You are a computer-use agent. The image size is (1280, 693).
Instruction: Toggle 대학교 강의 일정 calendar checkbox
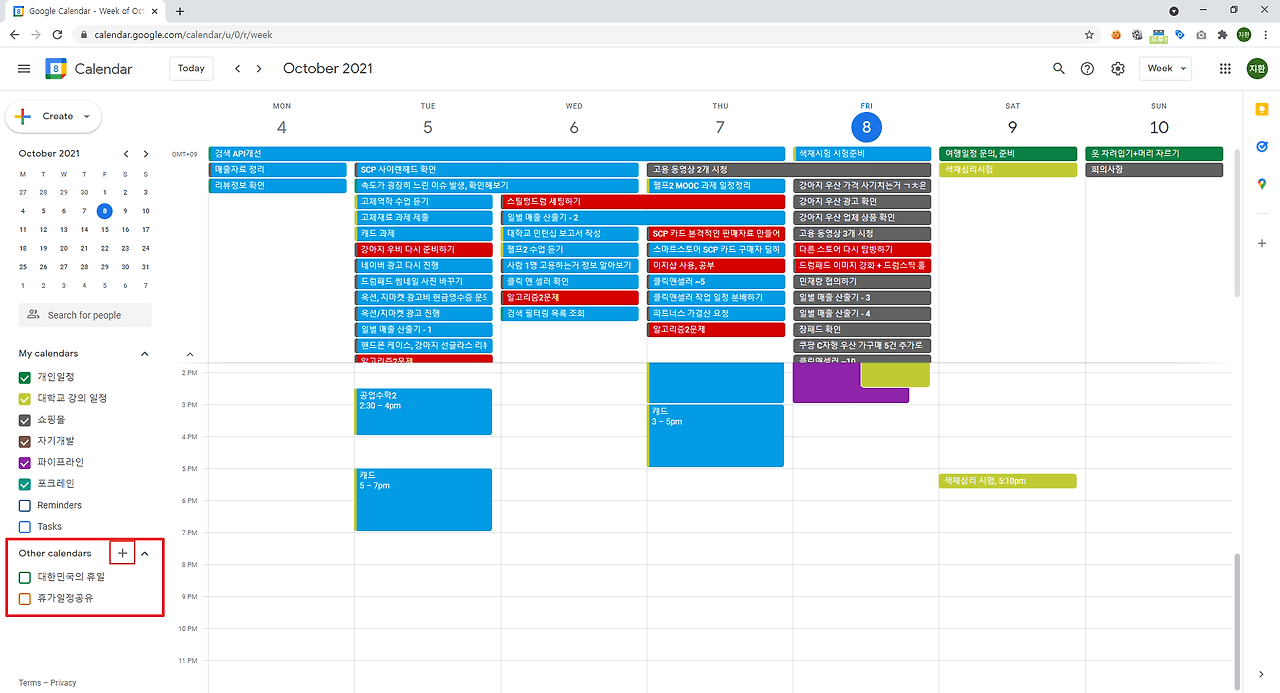25,398
